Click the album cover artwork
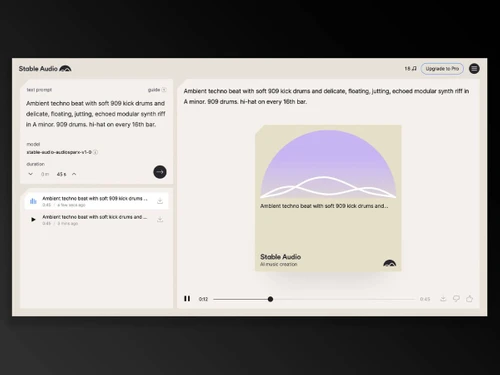Viewport: 500px width, 375px height. tap(328, 198)
